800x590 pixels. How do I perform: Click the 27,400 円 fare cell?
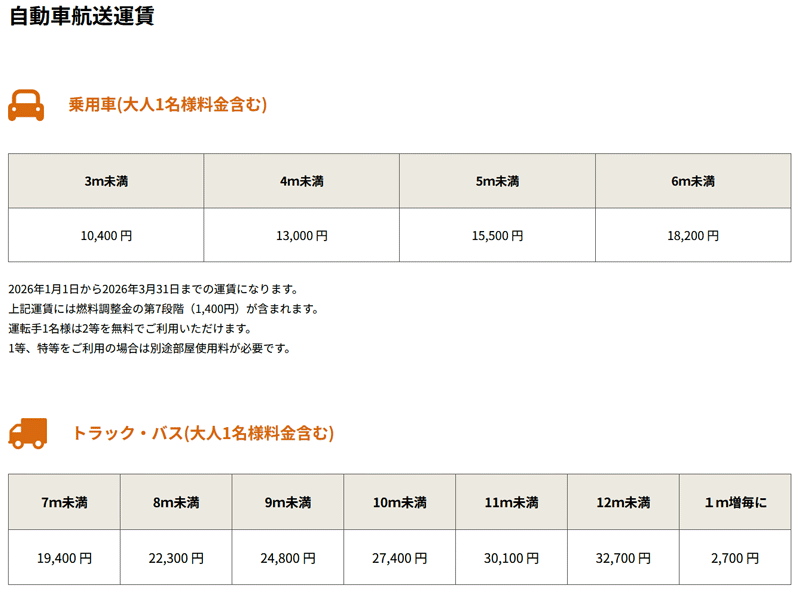point(400,558)
